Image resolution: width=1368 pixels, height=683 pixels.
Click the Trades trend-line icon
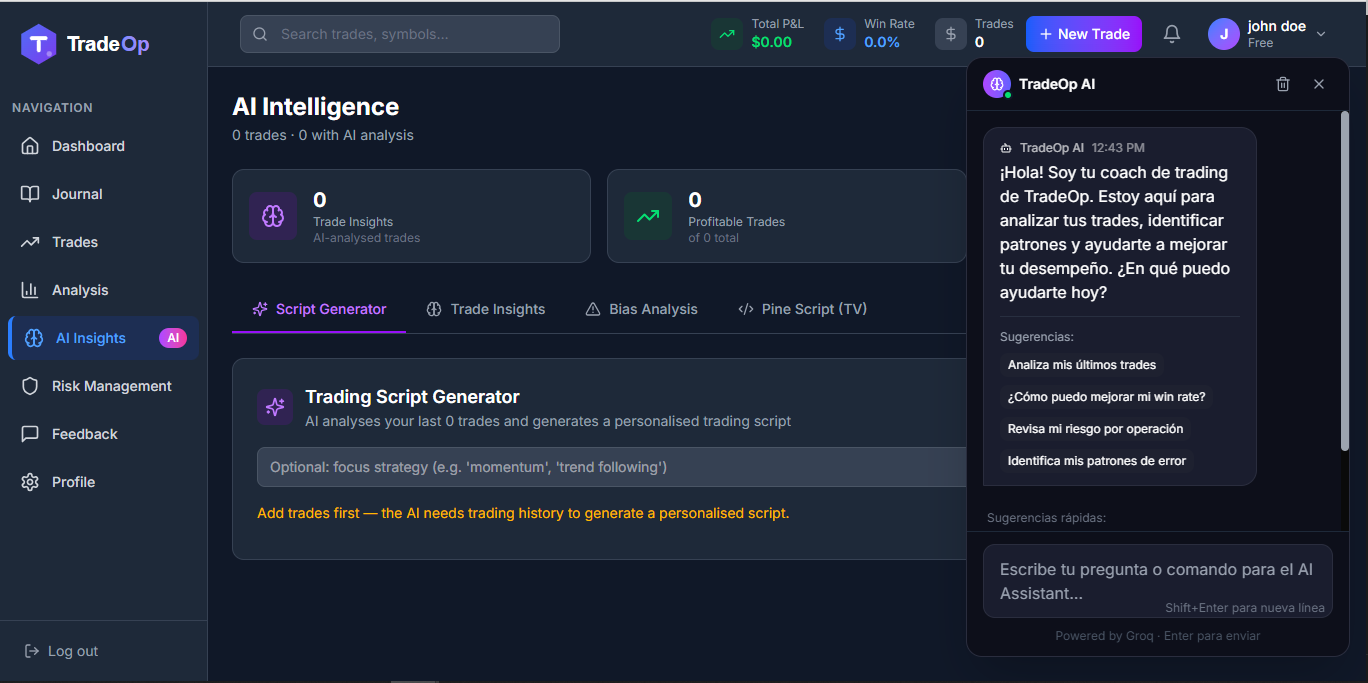pos(31,242)
